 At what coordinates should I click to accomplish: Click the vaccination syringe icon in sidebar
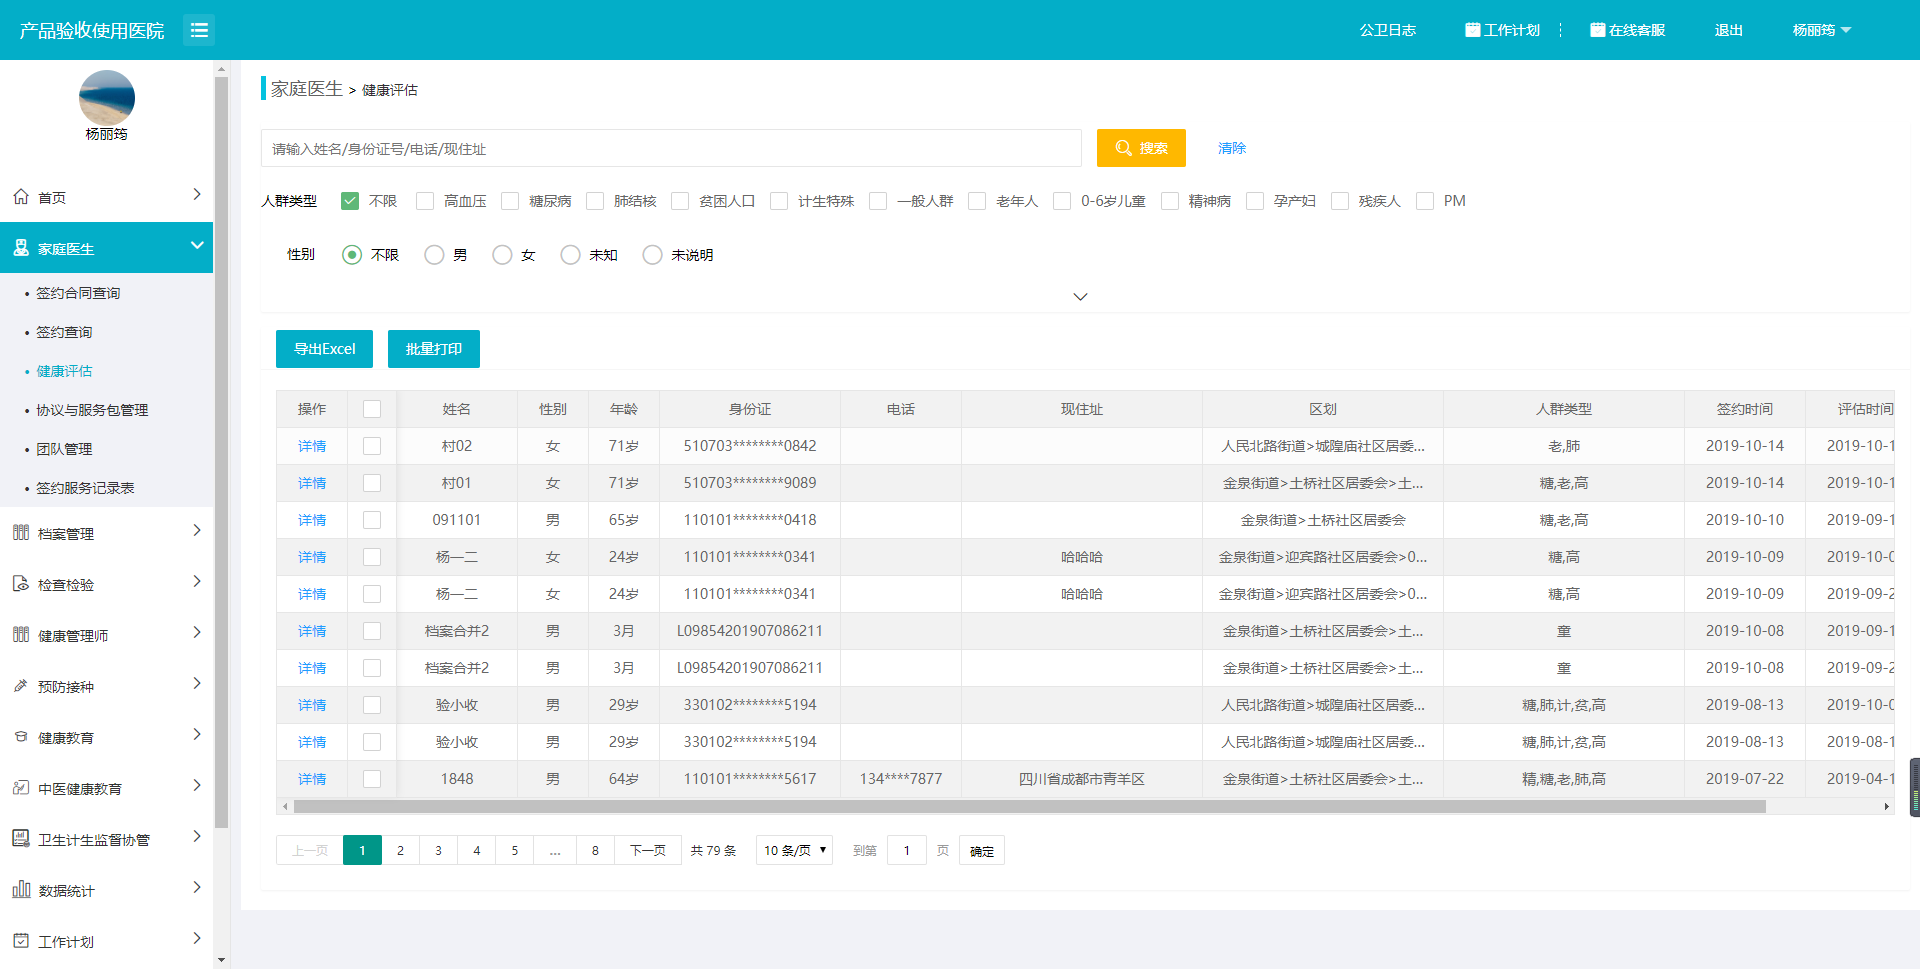[21, 686]
